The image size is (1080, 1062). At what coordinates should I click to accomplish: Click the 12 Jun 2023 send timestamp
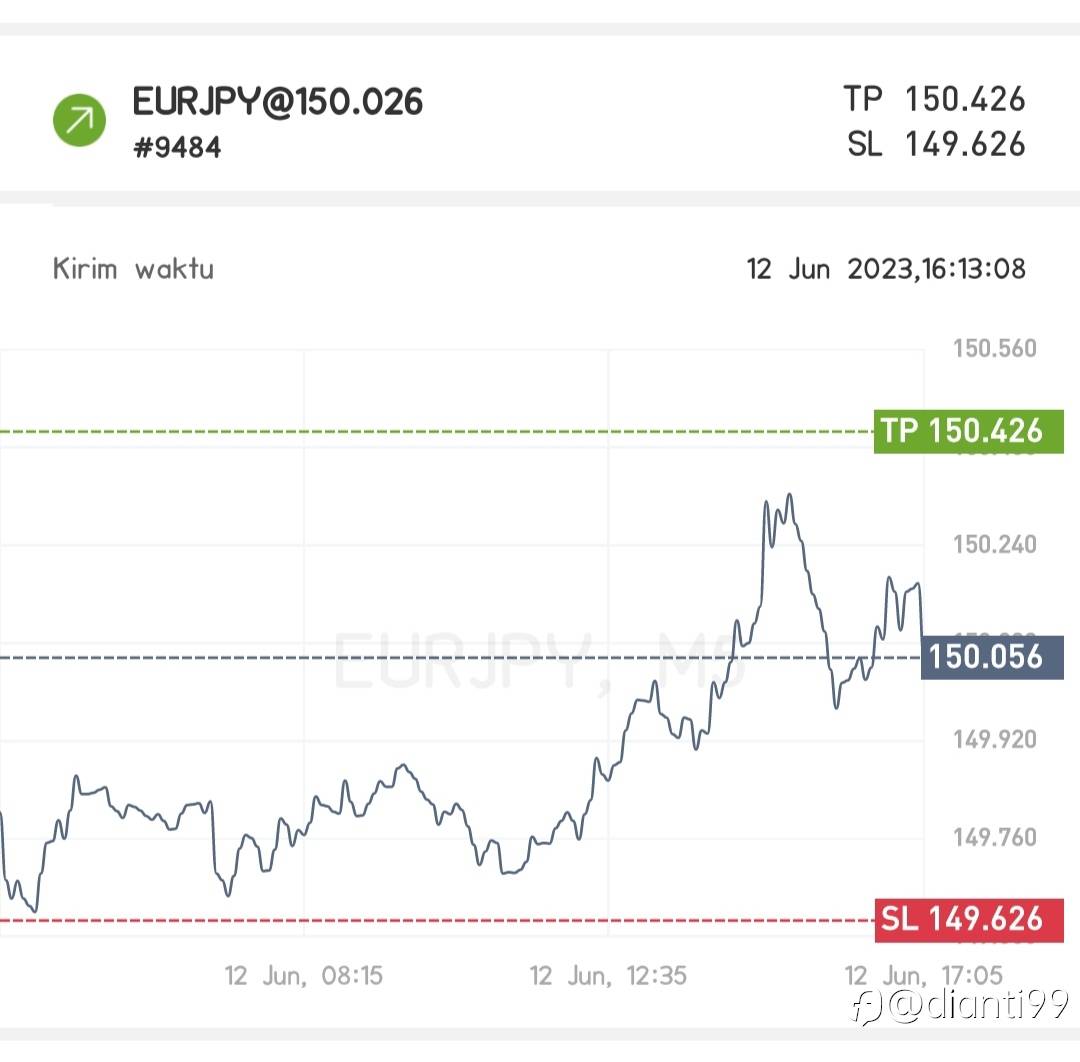[886, 269]
